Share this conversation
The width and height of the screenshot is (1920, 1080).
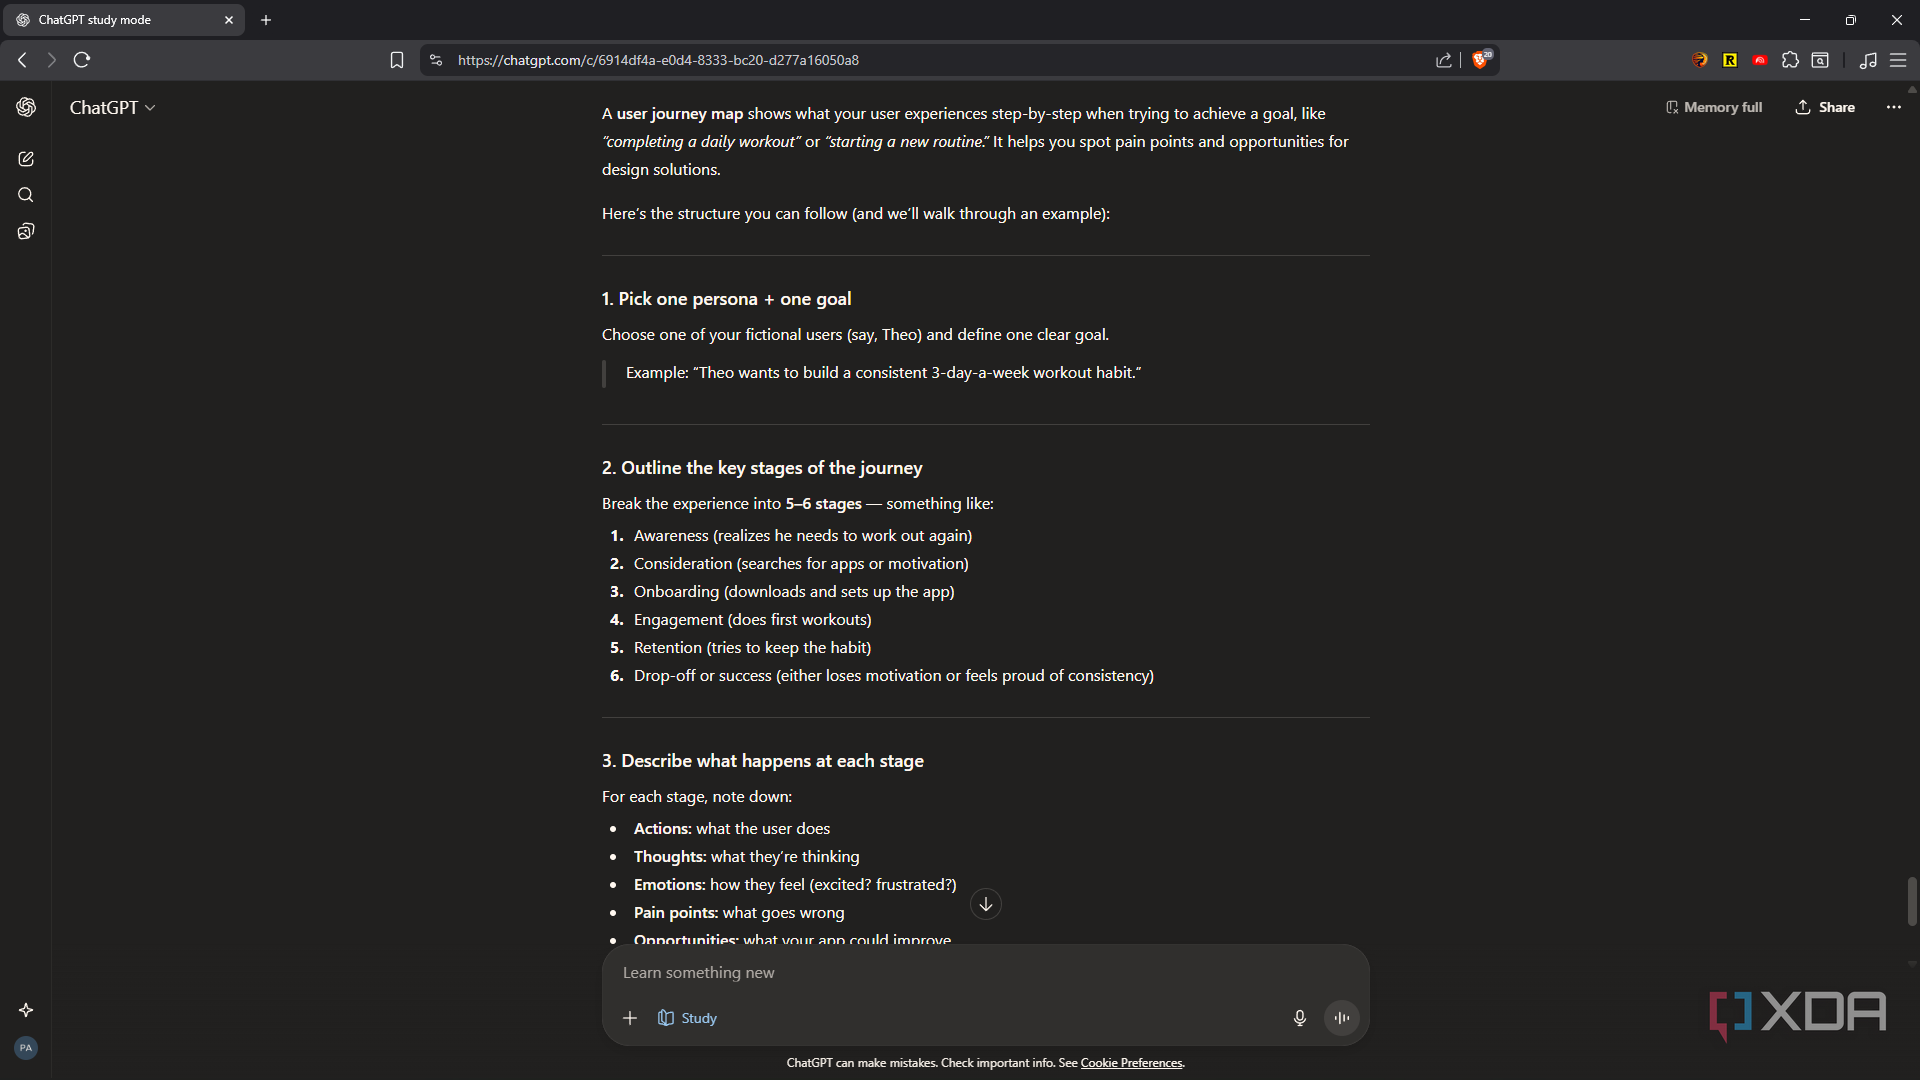click(1825, 107)
